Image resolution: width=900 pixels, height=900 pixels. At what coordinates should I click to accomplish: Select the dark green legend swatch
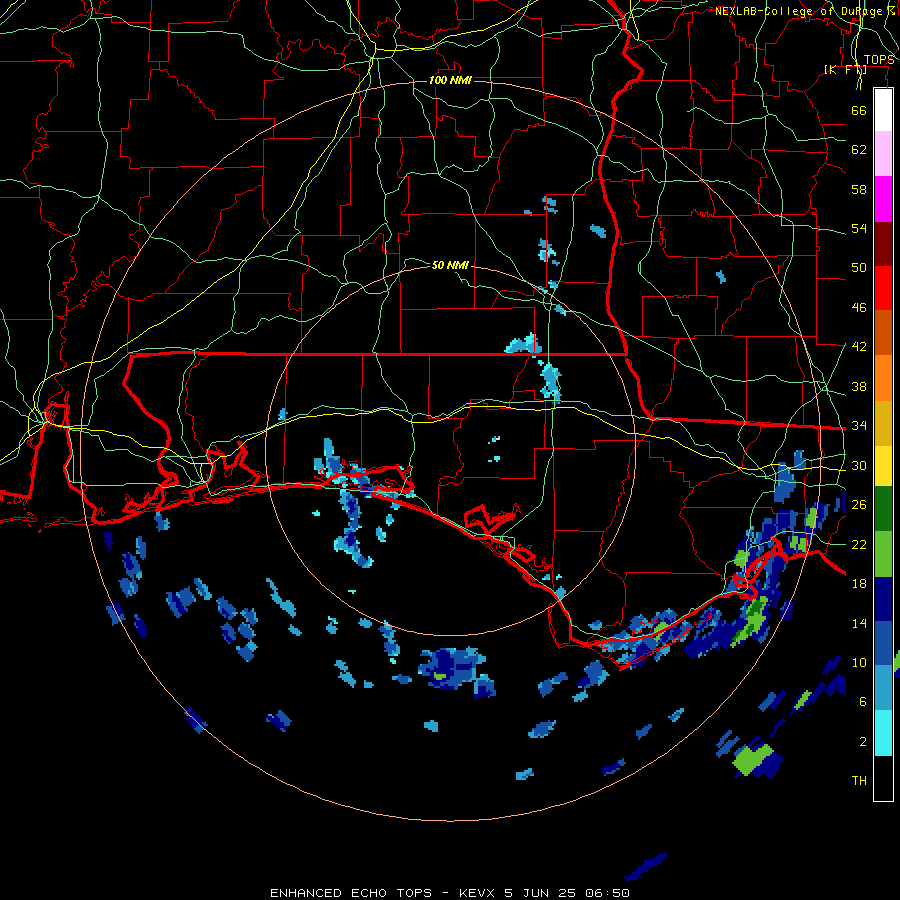tap(883, 509)
